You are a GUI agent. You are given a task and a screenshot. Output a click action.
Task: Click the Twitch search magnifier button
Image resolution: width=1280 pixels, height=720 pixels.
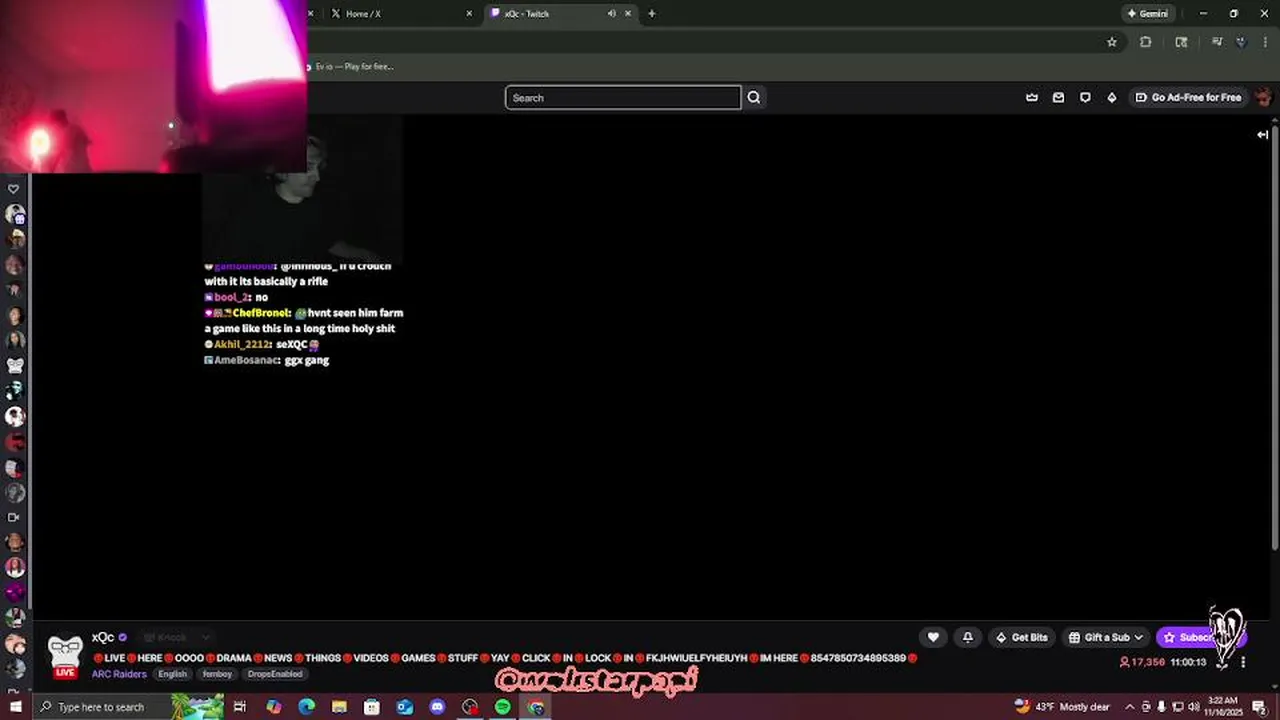click(754, 97)
